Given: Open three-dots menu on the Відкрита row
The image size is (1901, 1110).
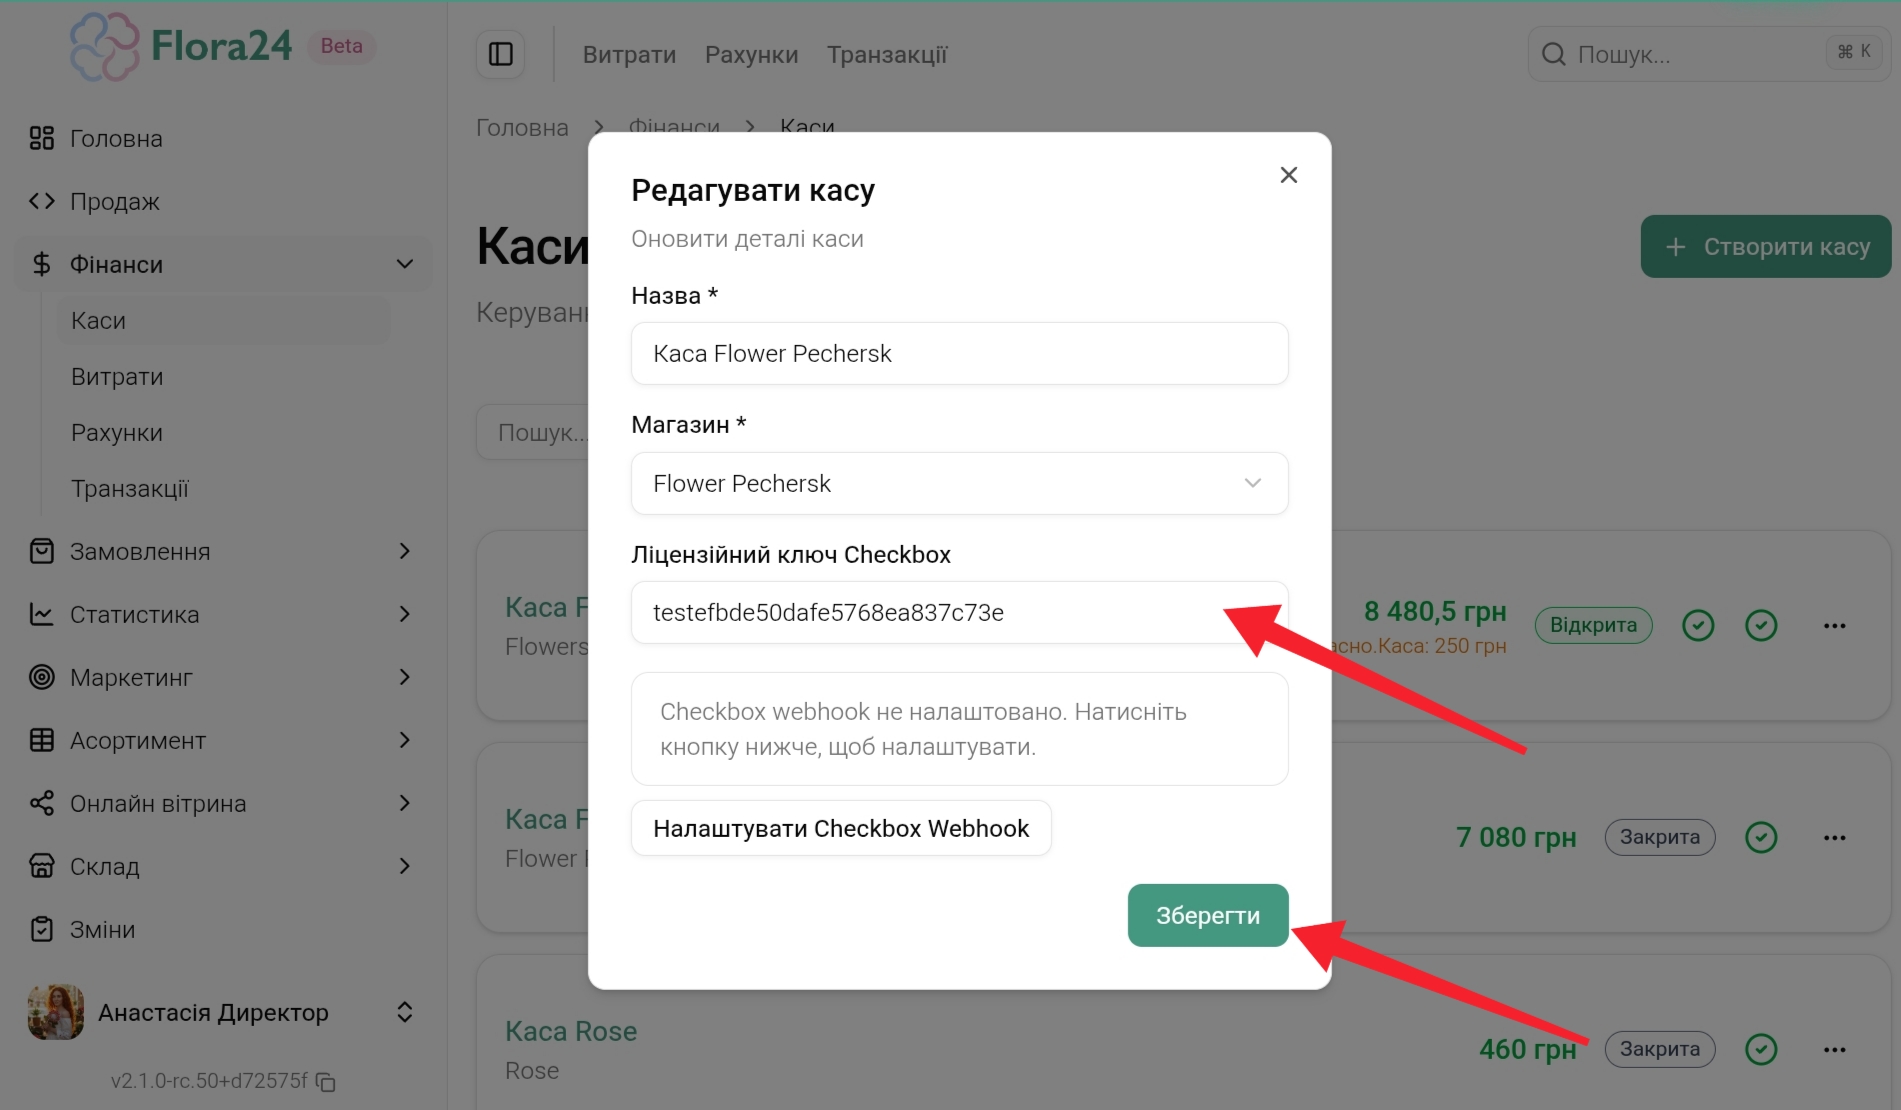Looking at the screenshot, I should point(1834,625).
